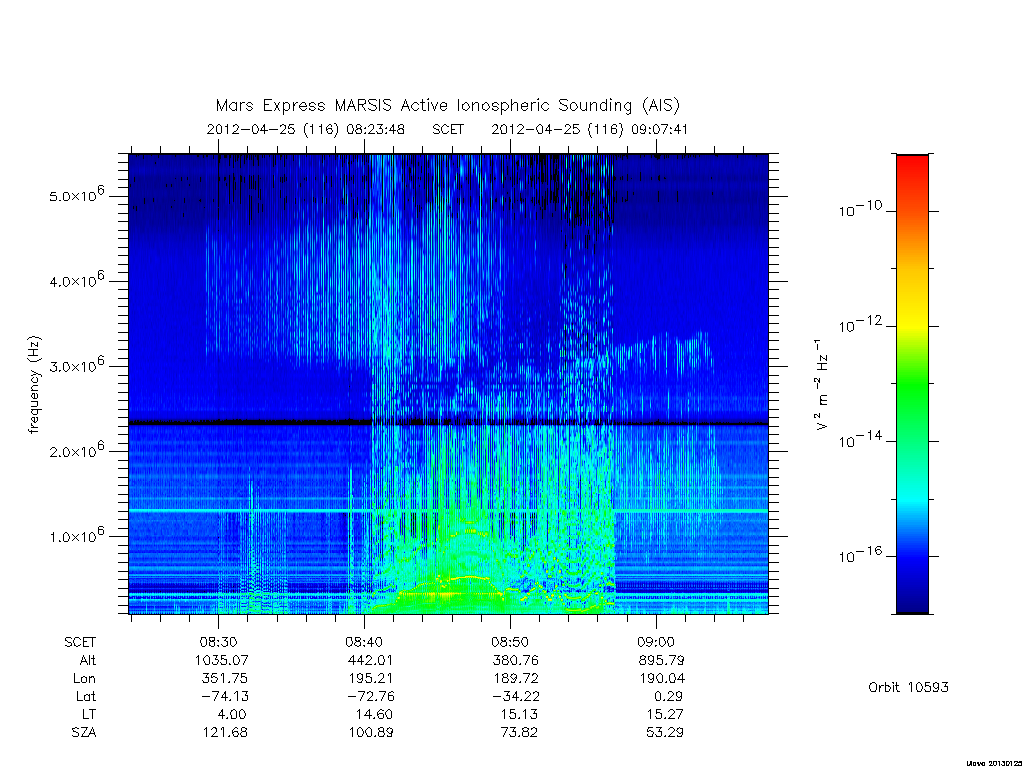Click the 3.0×10^6 frequency tick label
The width and height of the screenshot is (1024, 768).
click(76, 364)
